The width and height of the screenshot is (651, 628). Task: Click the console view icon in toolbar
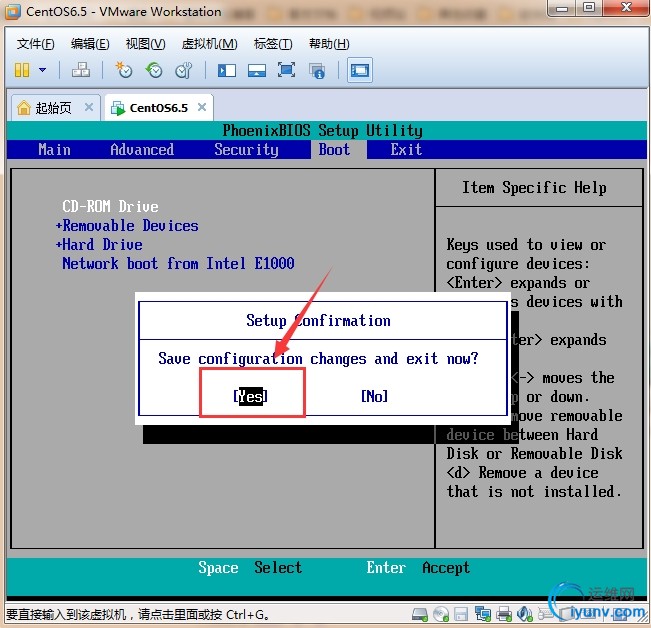(360, 70)
